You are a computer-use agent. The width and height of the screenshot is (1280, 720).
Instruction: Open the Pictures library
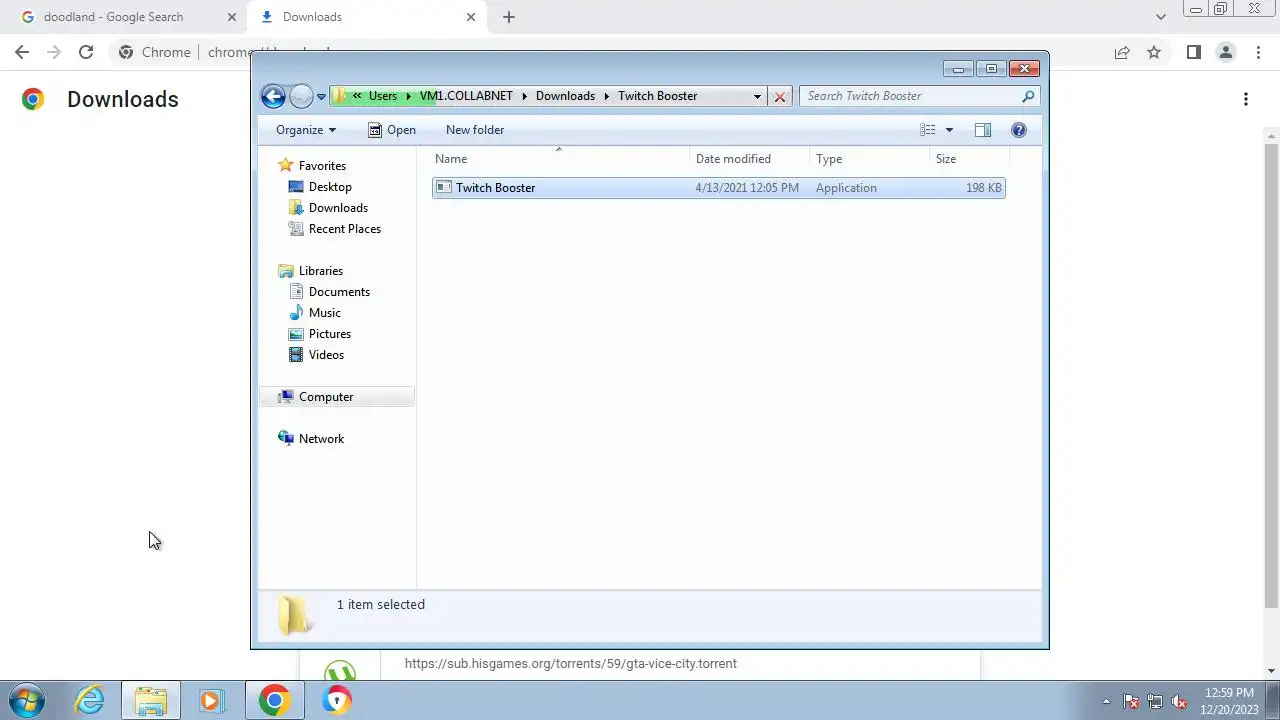(329, 334)
